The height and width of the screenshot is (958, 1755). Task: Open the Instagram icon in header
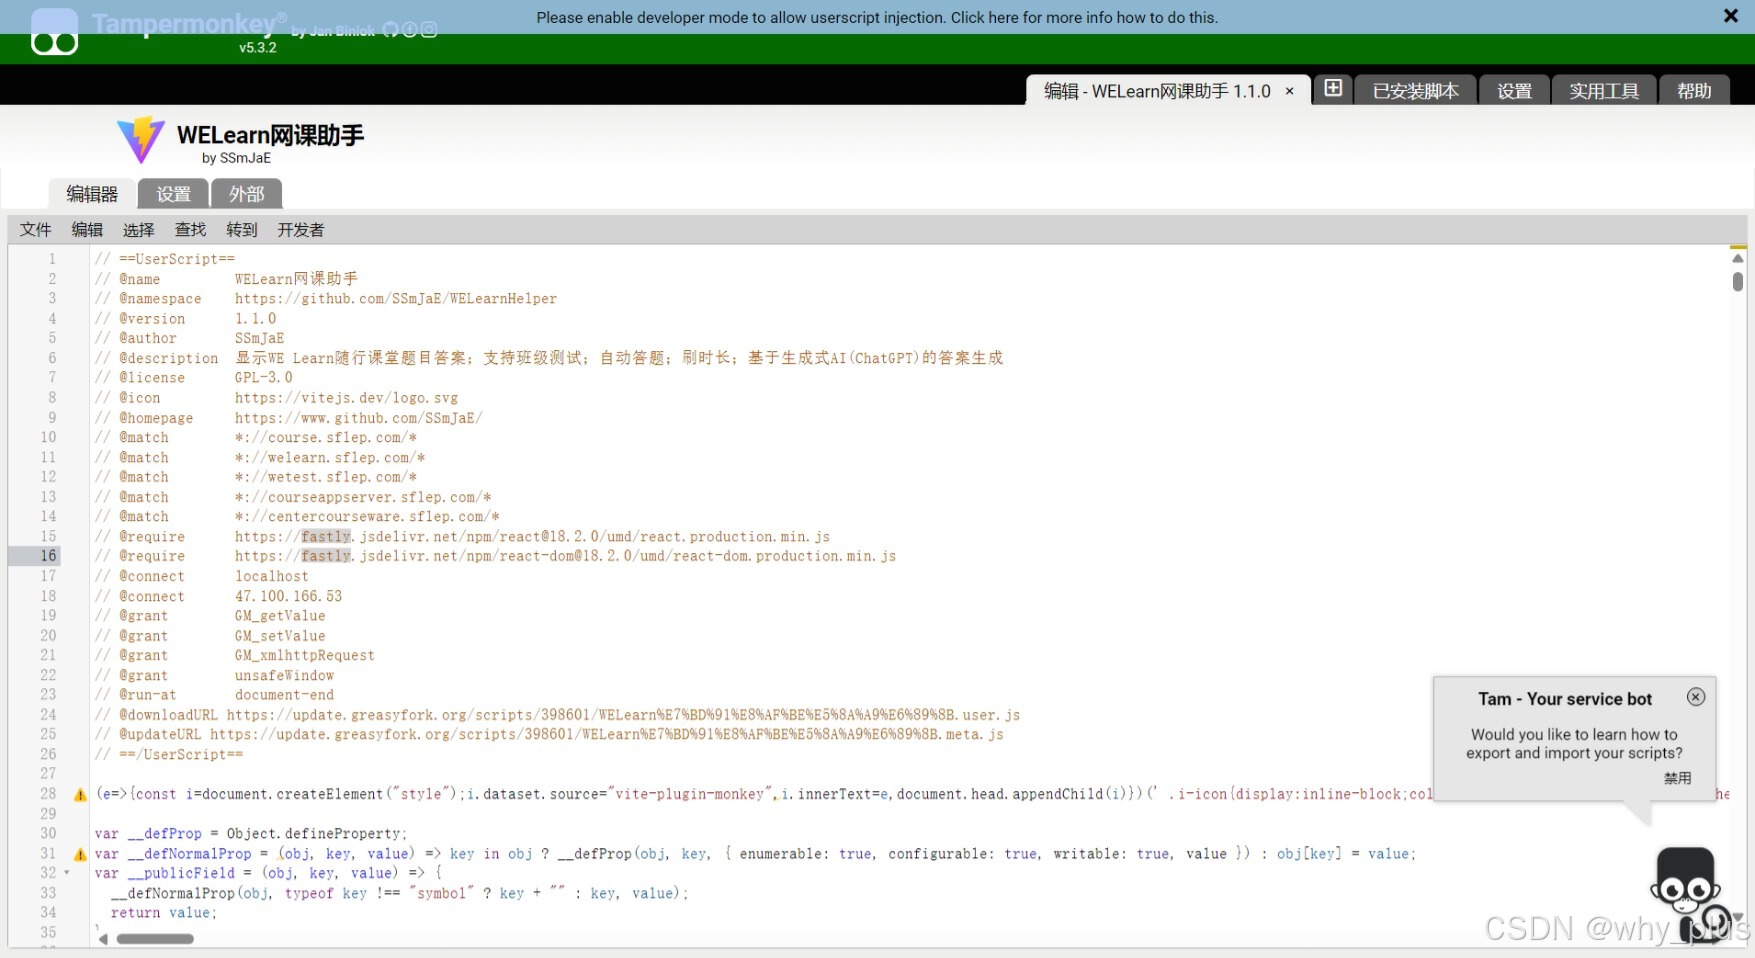[x=429, y=30]
